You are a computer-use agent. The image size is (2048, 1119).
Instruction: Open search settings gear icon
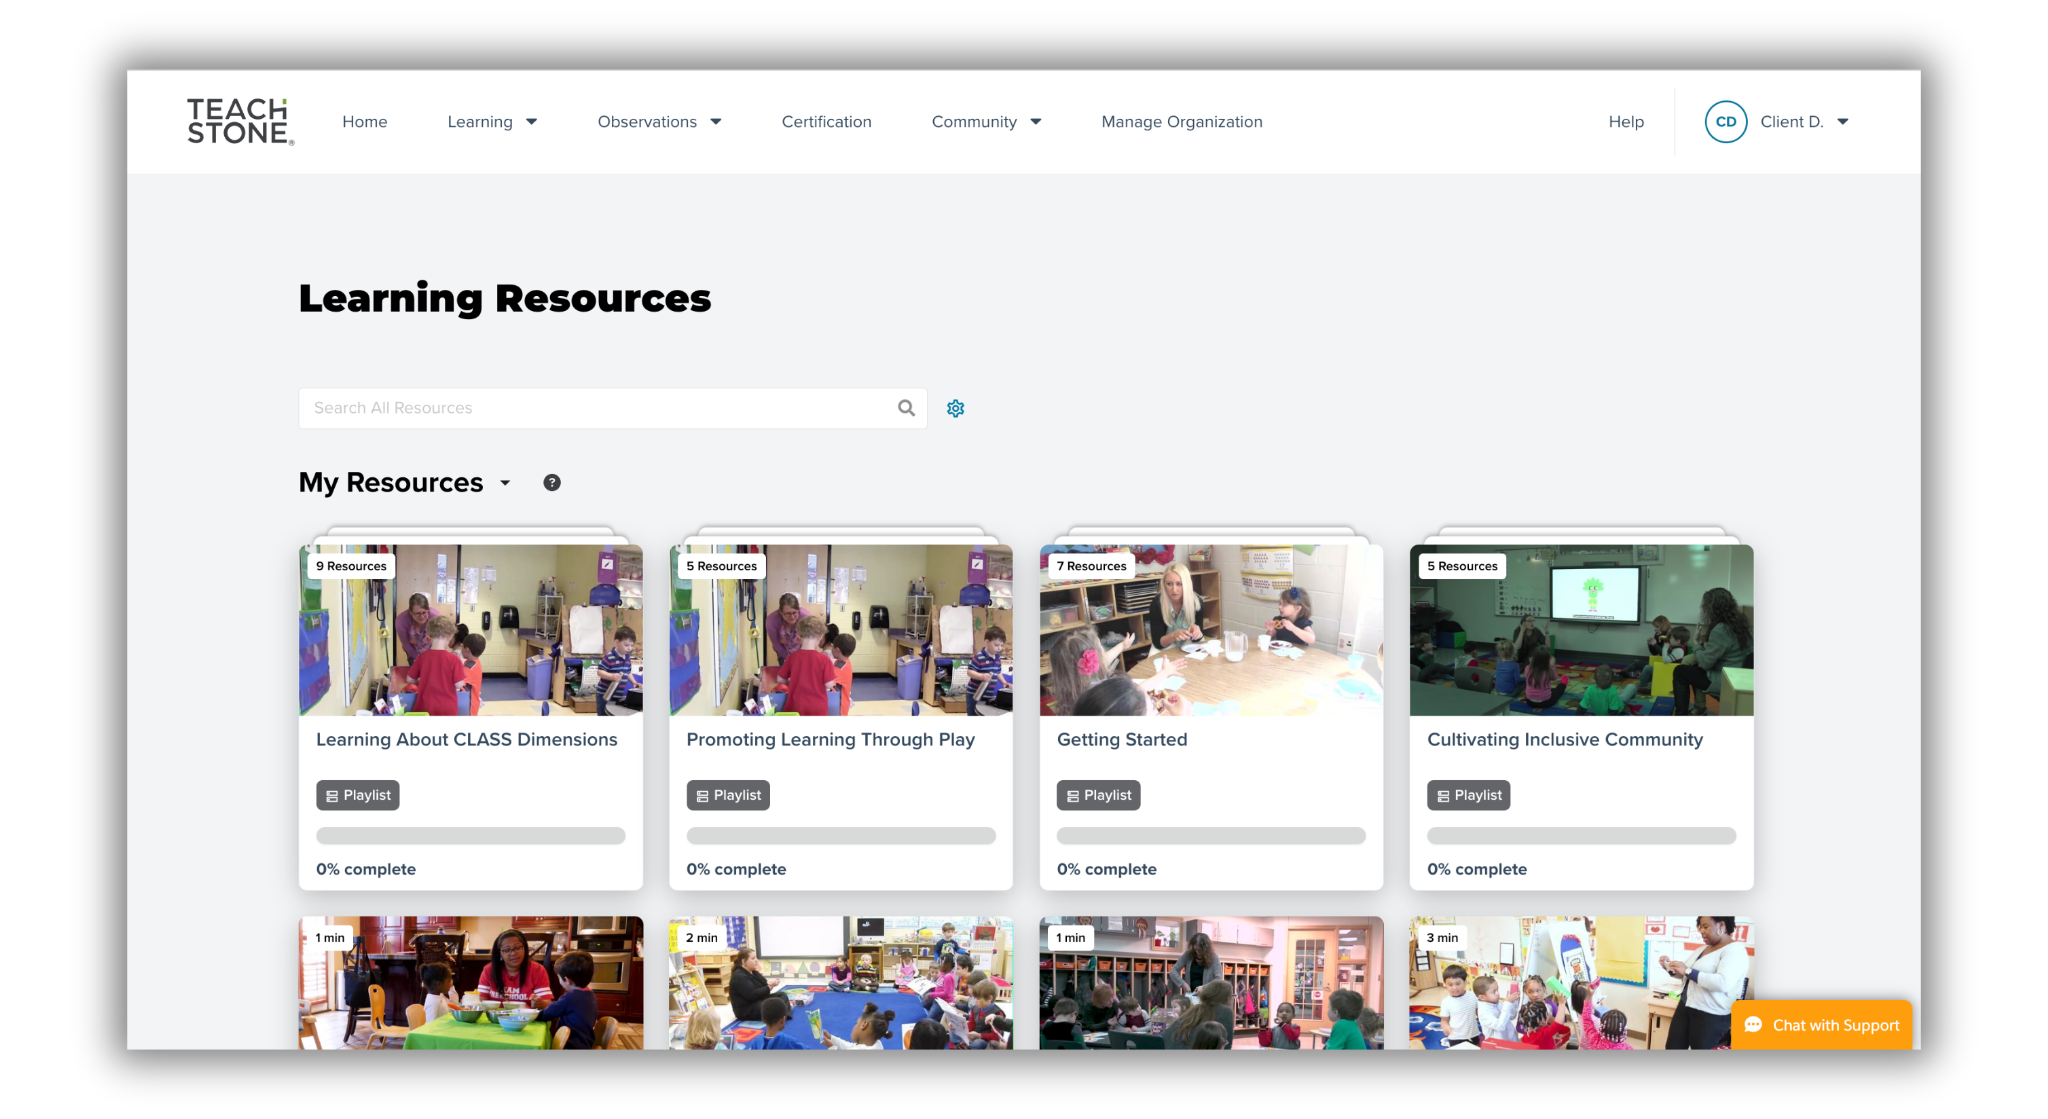(x=955, y=408)
